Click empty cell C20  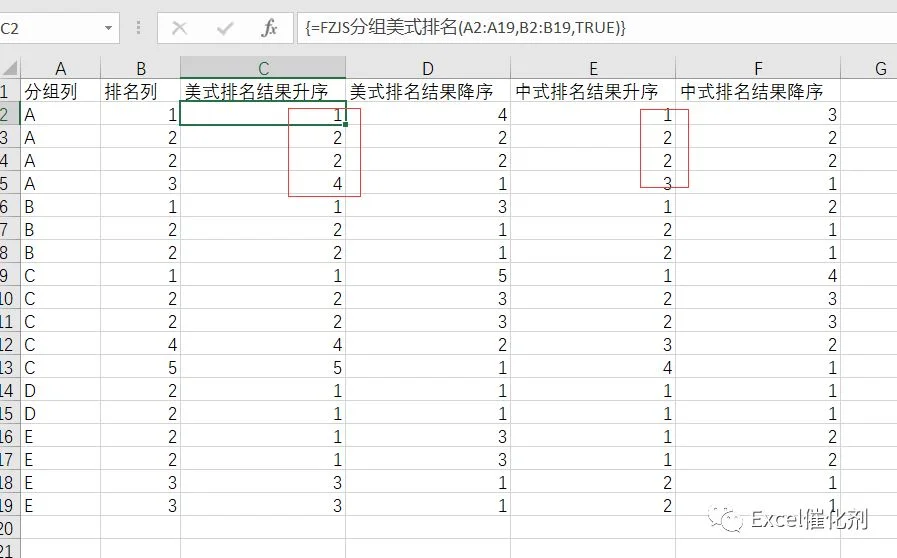263,528
